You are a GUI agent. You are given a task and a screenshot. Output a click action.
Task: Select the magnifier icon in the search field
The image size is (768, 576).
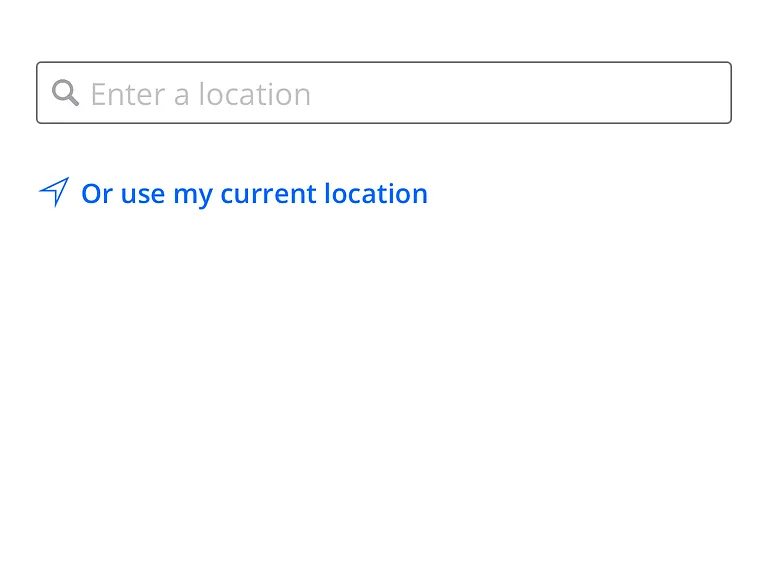tap(65, 93)
